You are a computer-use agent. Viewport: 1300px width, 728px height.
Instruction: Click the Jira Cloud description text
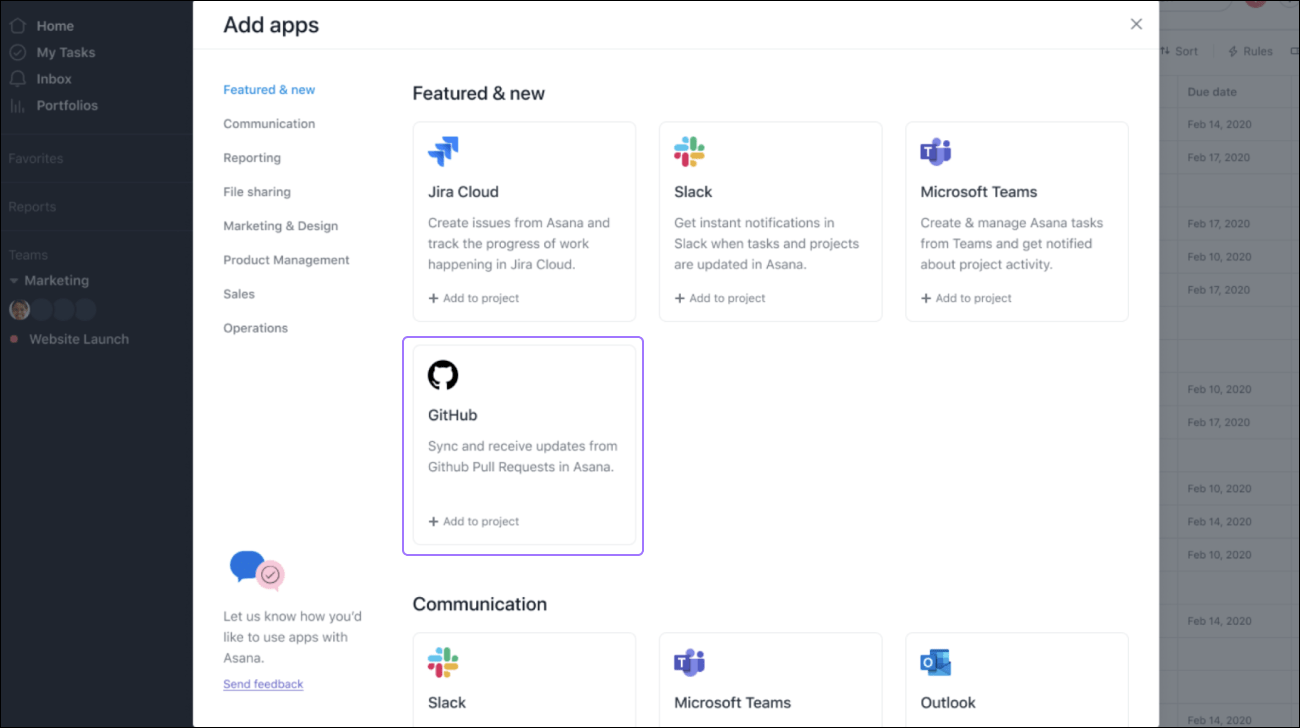519,243
